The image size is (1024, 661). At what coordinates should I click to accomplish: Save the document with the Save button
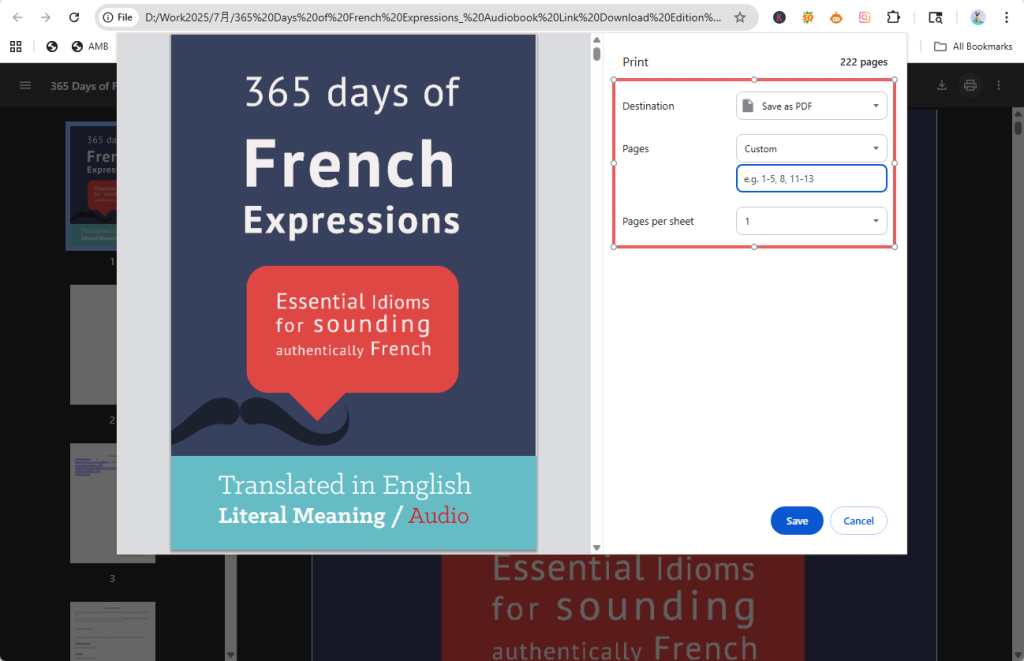[796, 520]
